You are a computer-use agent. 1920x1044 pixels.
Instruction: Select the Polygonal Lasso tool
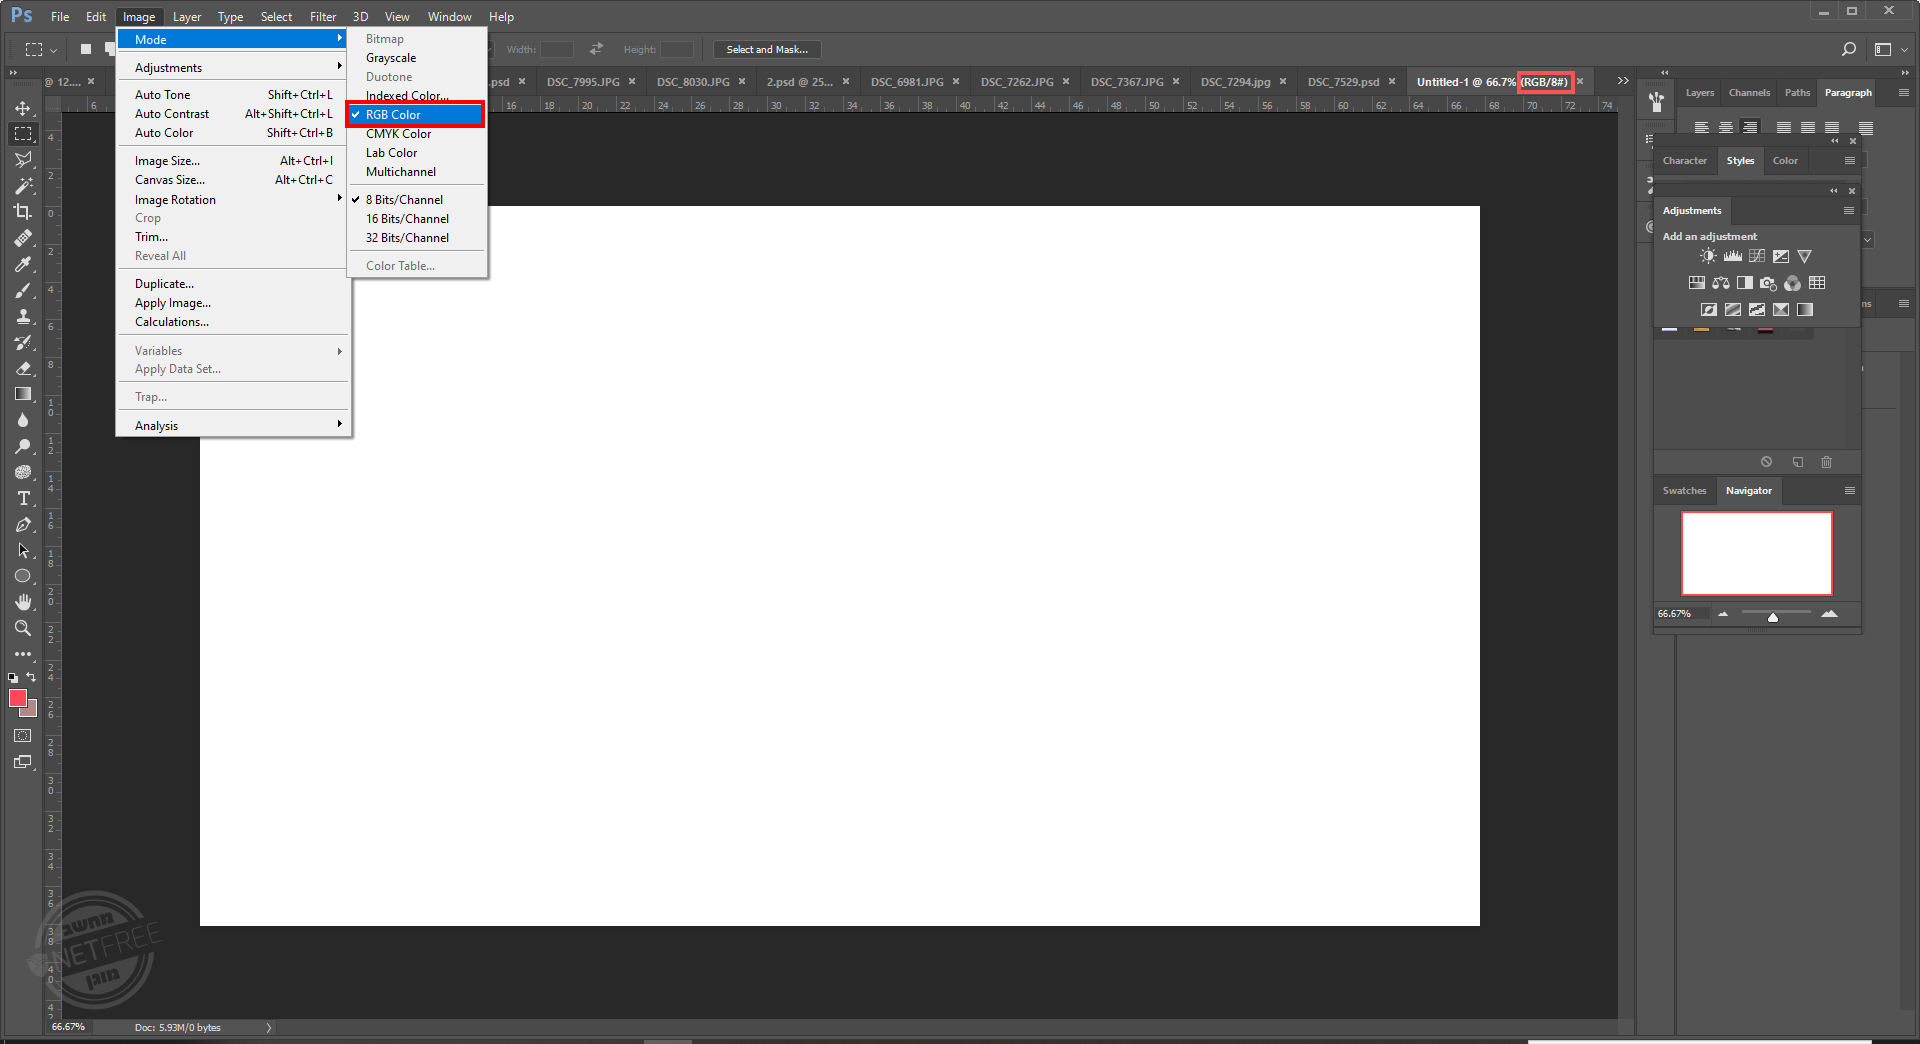point(23,160)
